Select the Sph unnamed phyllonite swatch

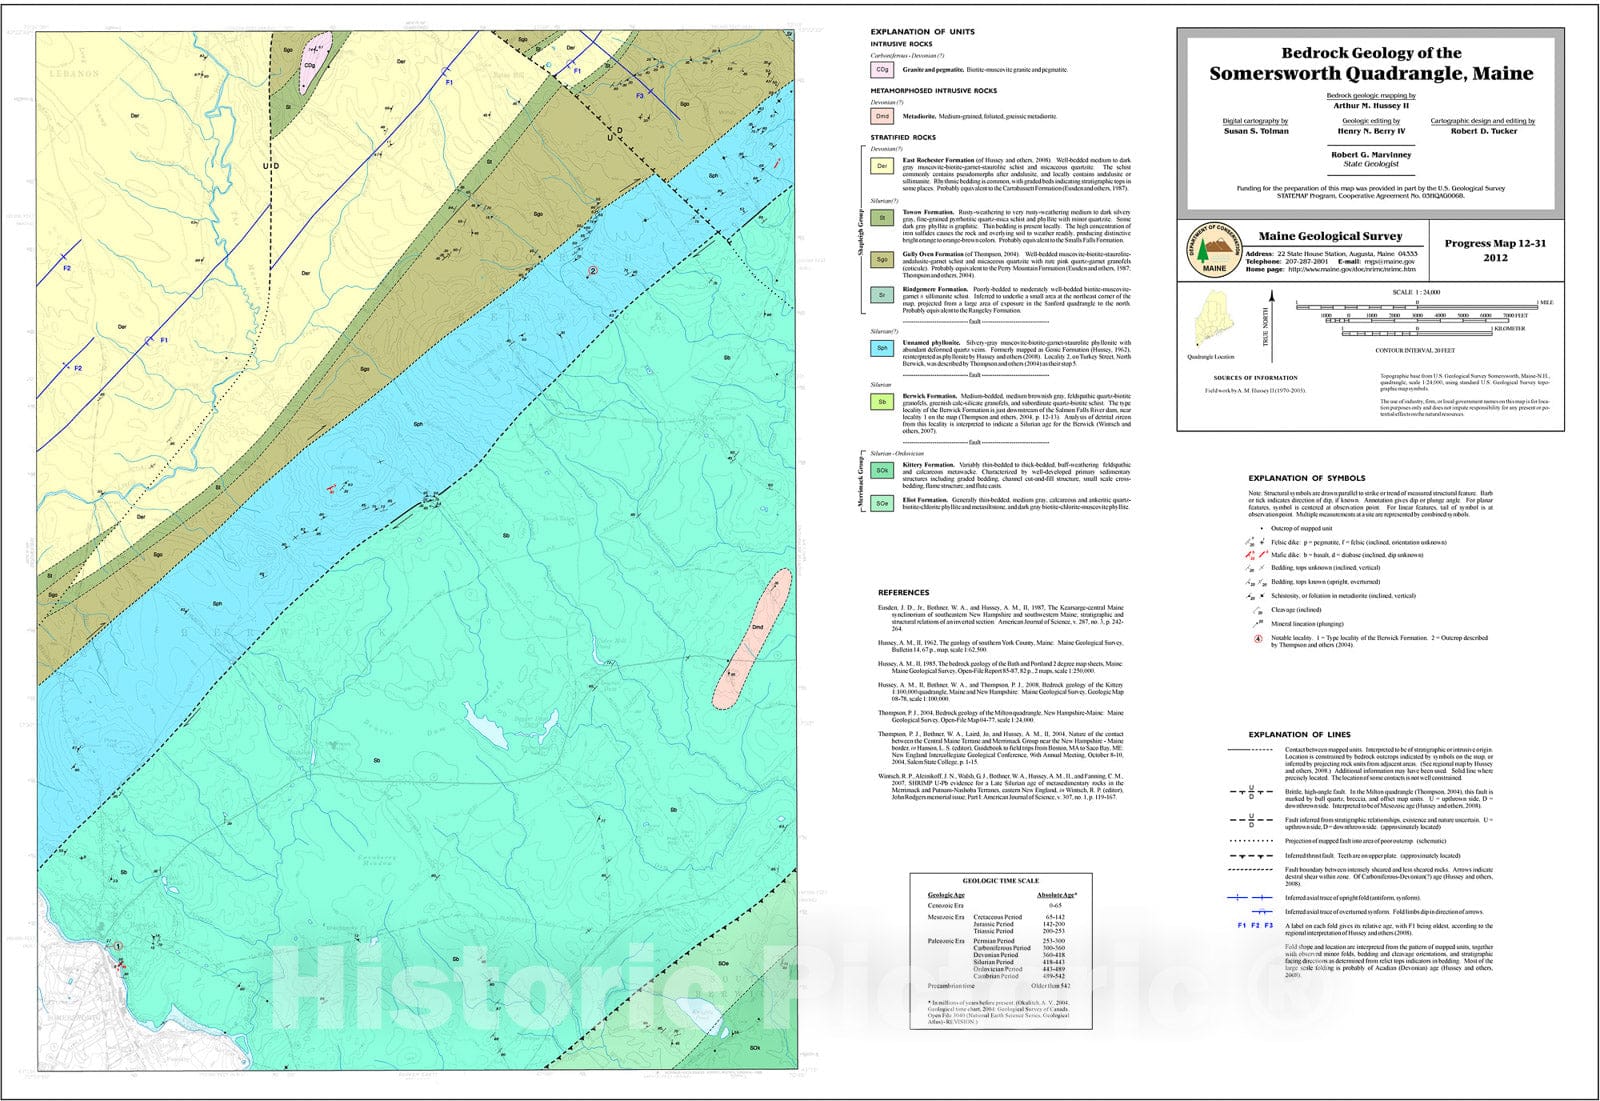coord(882,348)
